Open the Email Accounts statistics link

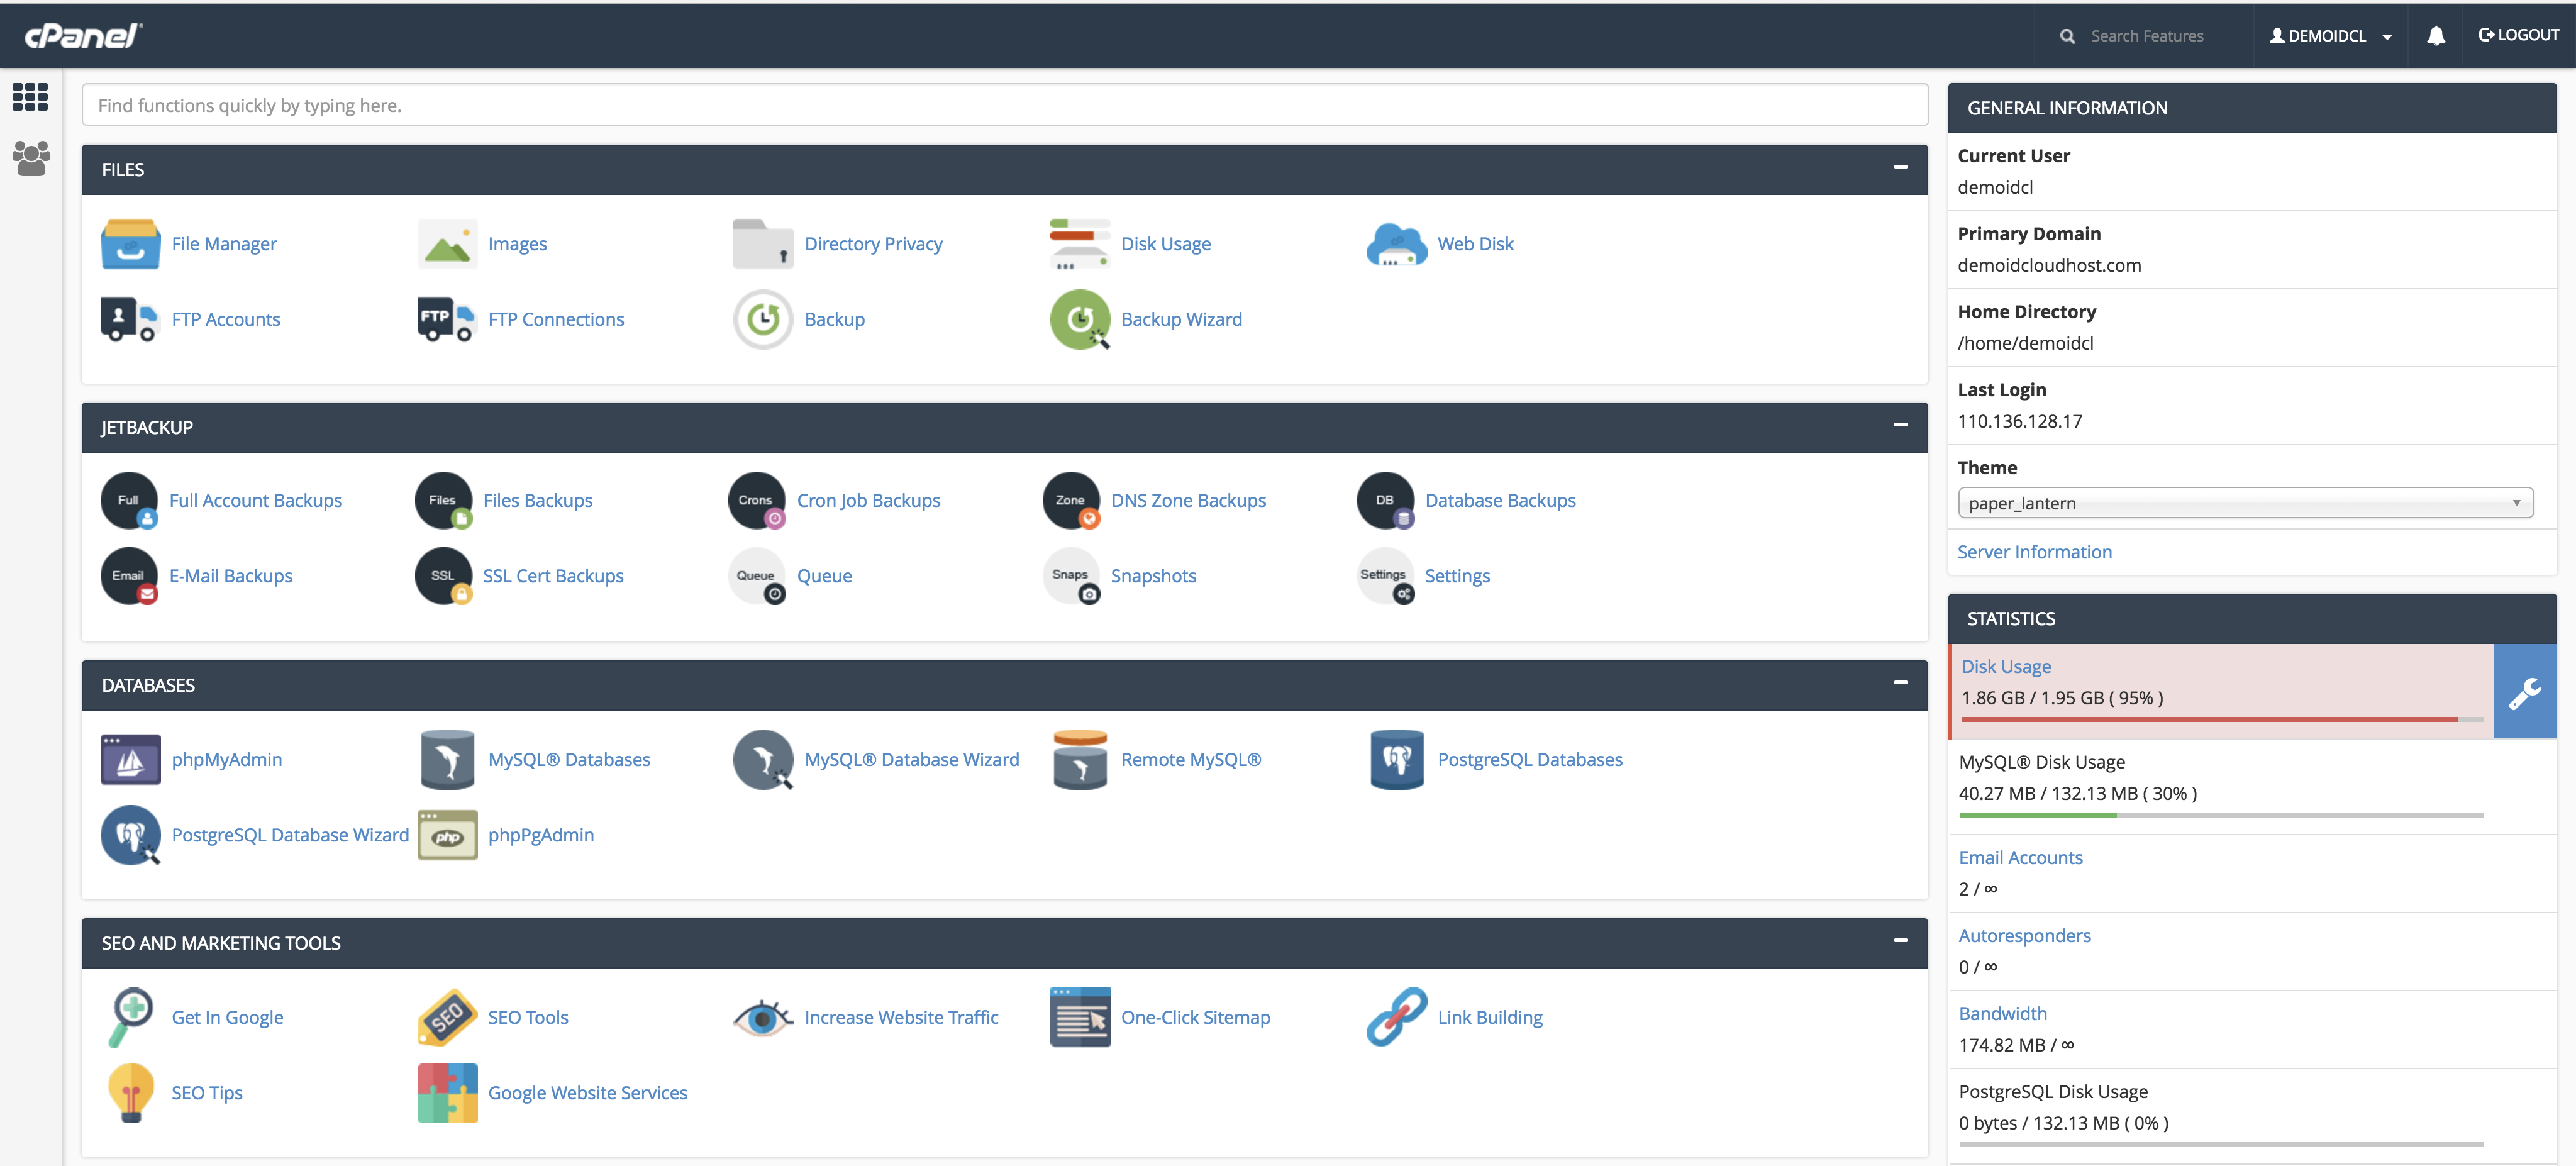(2020, 857)
